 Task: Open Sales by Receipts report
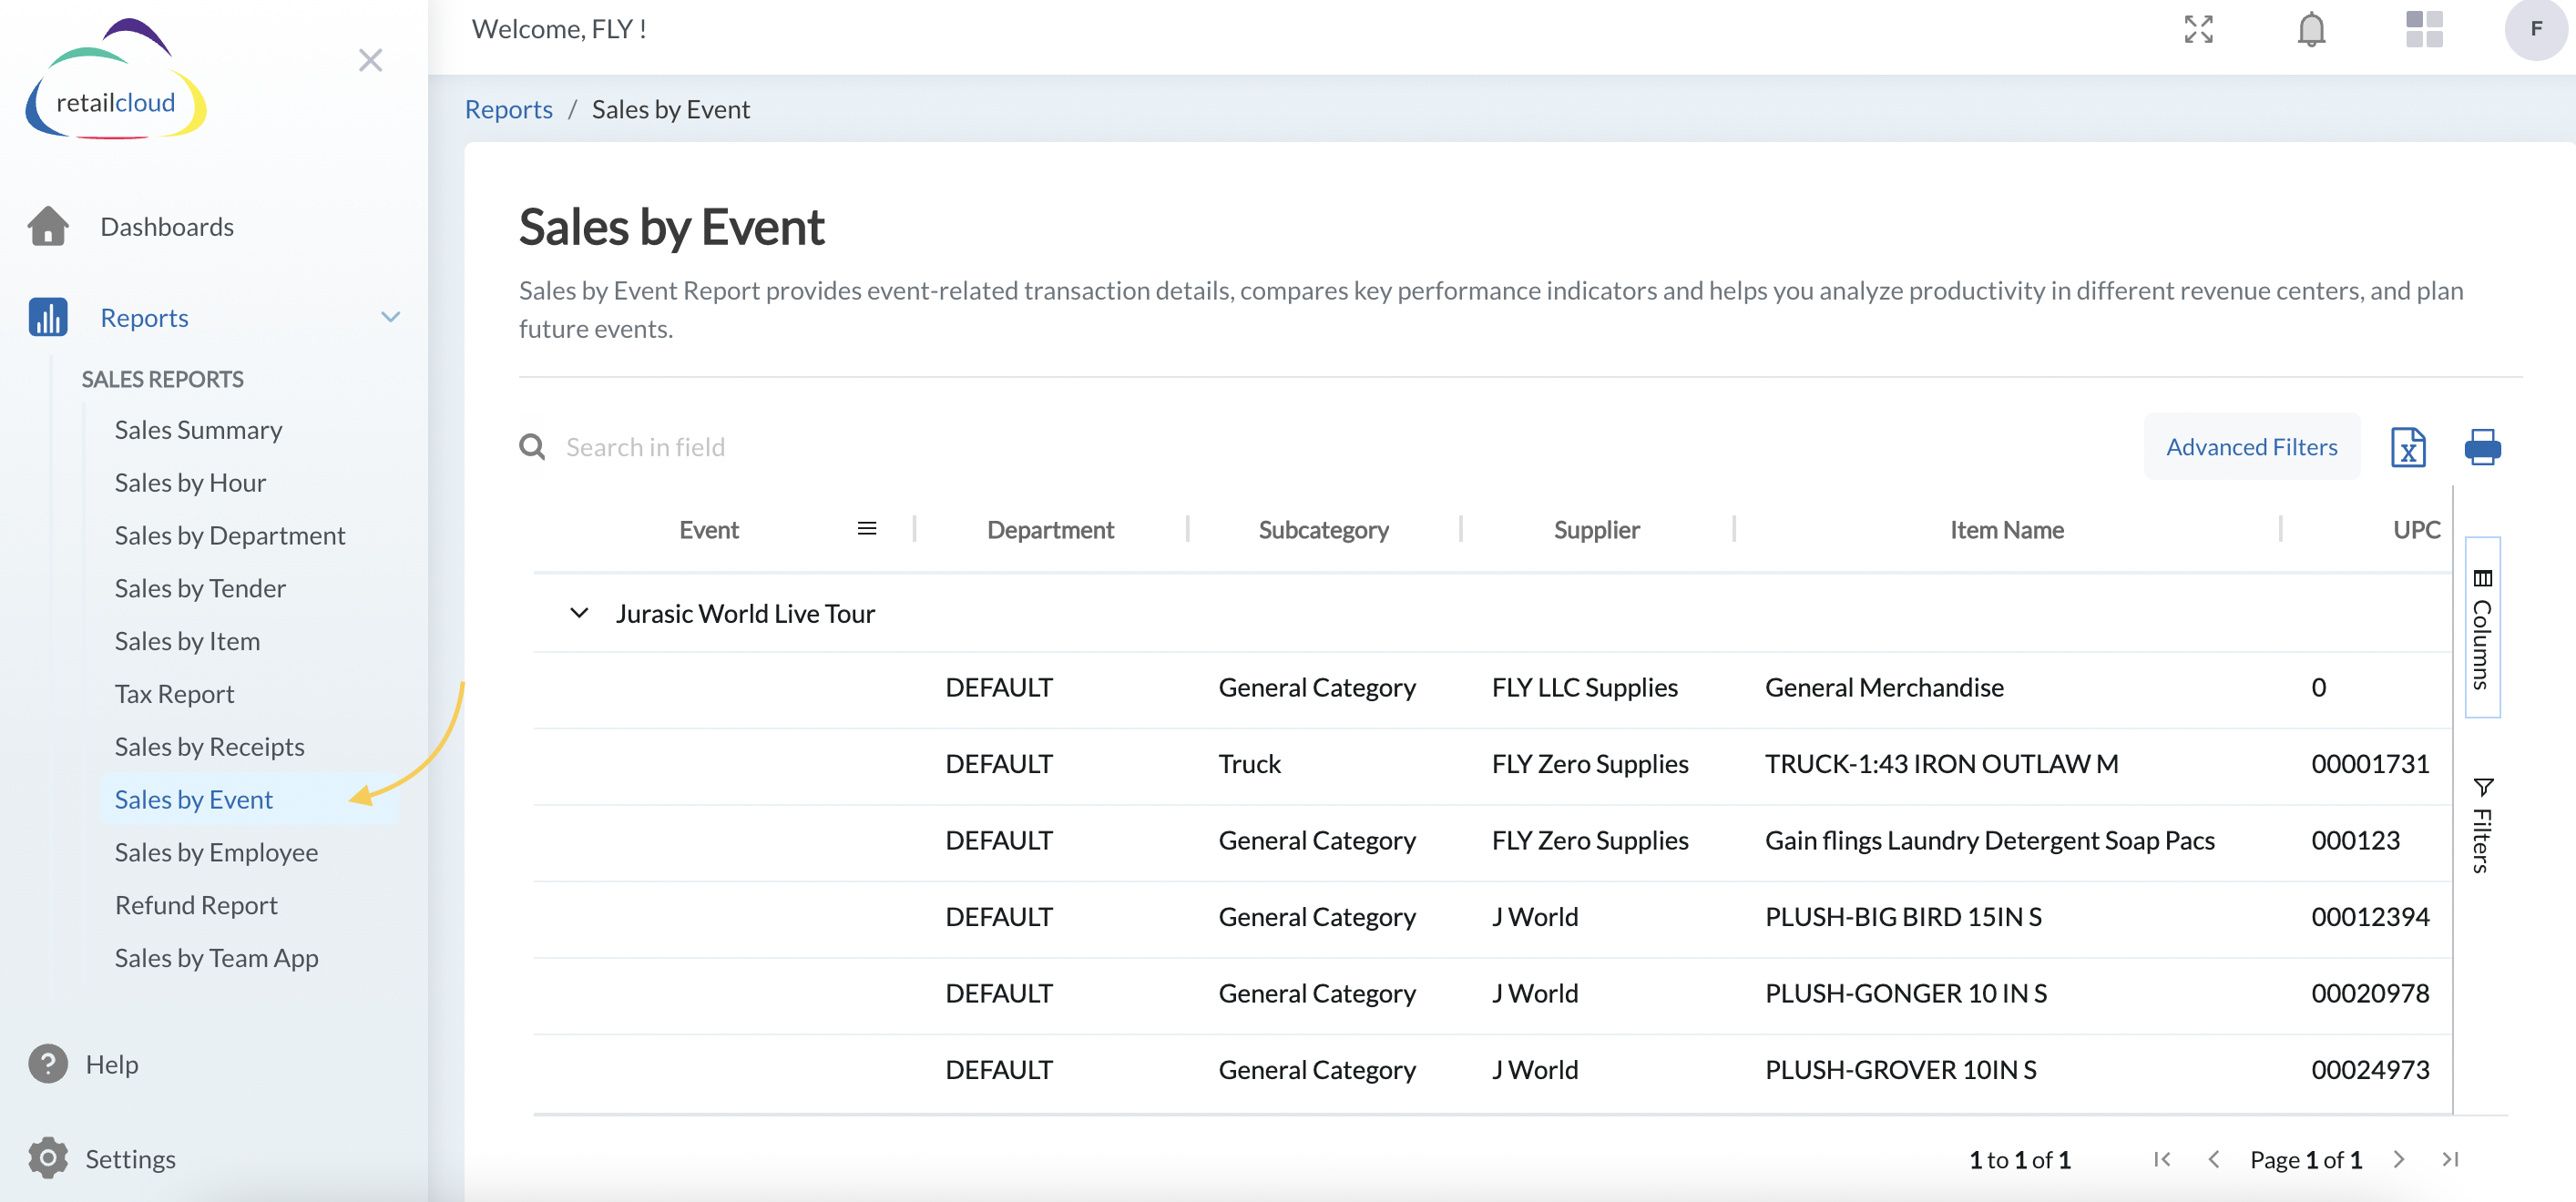(209, 747)
